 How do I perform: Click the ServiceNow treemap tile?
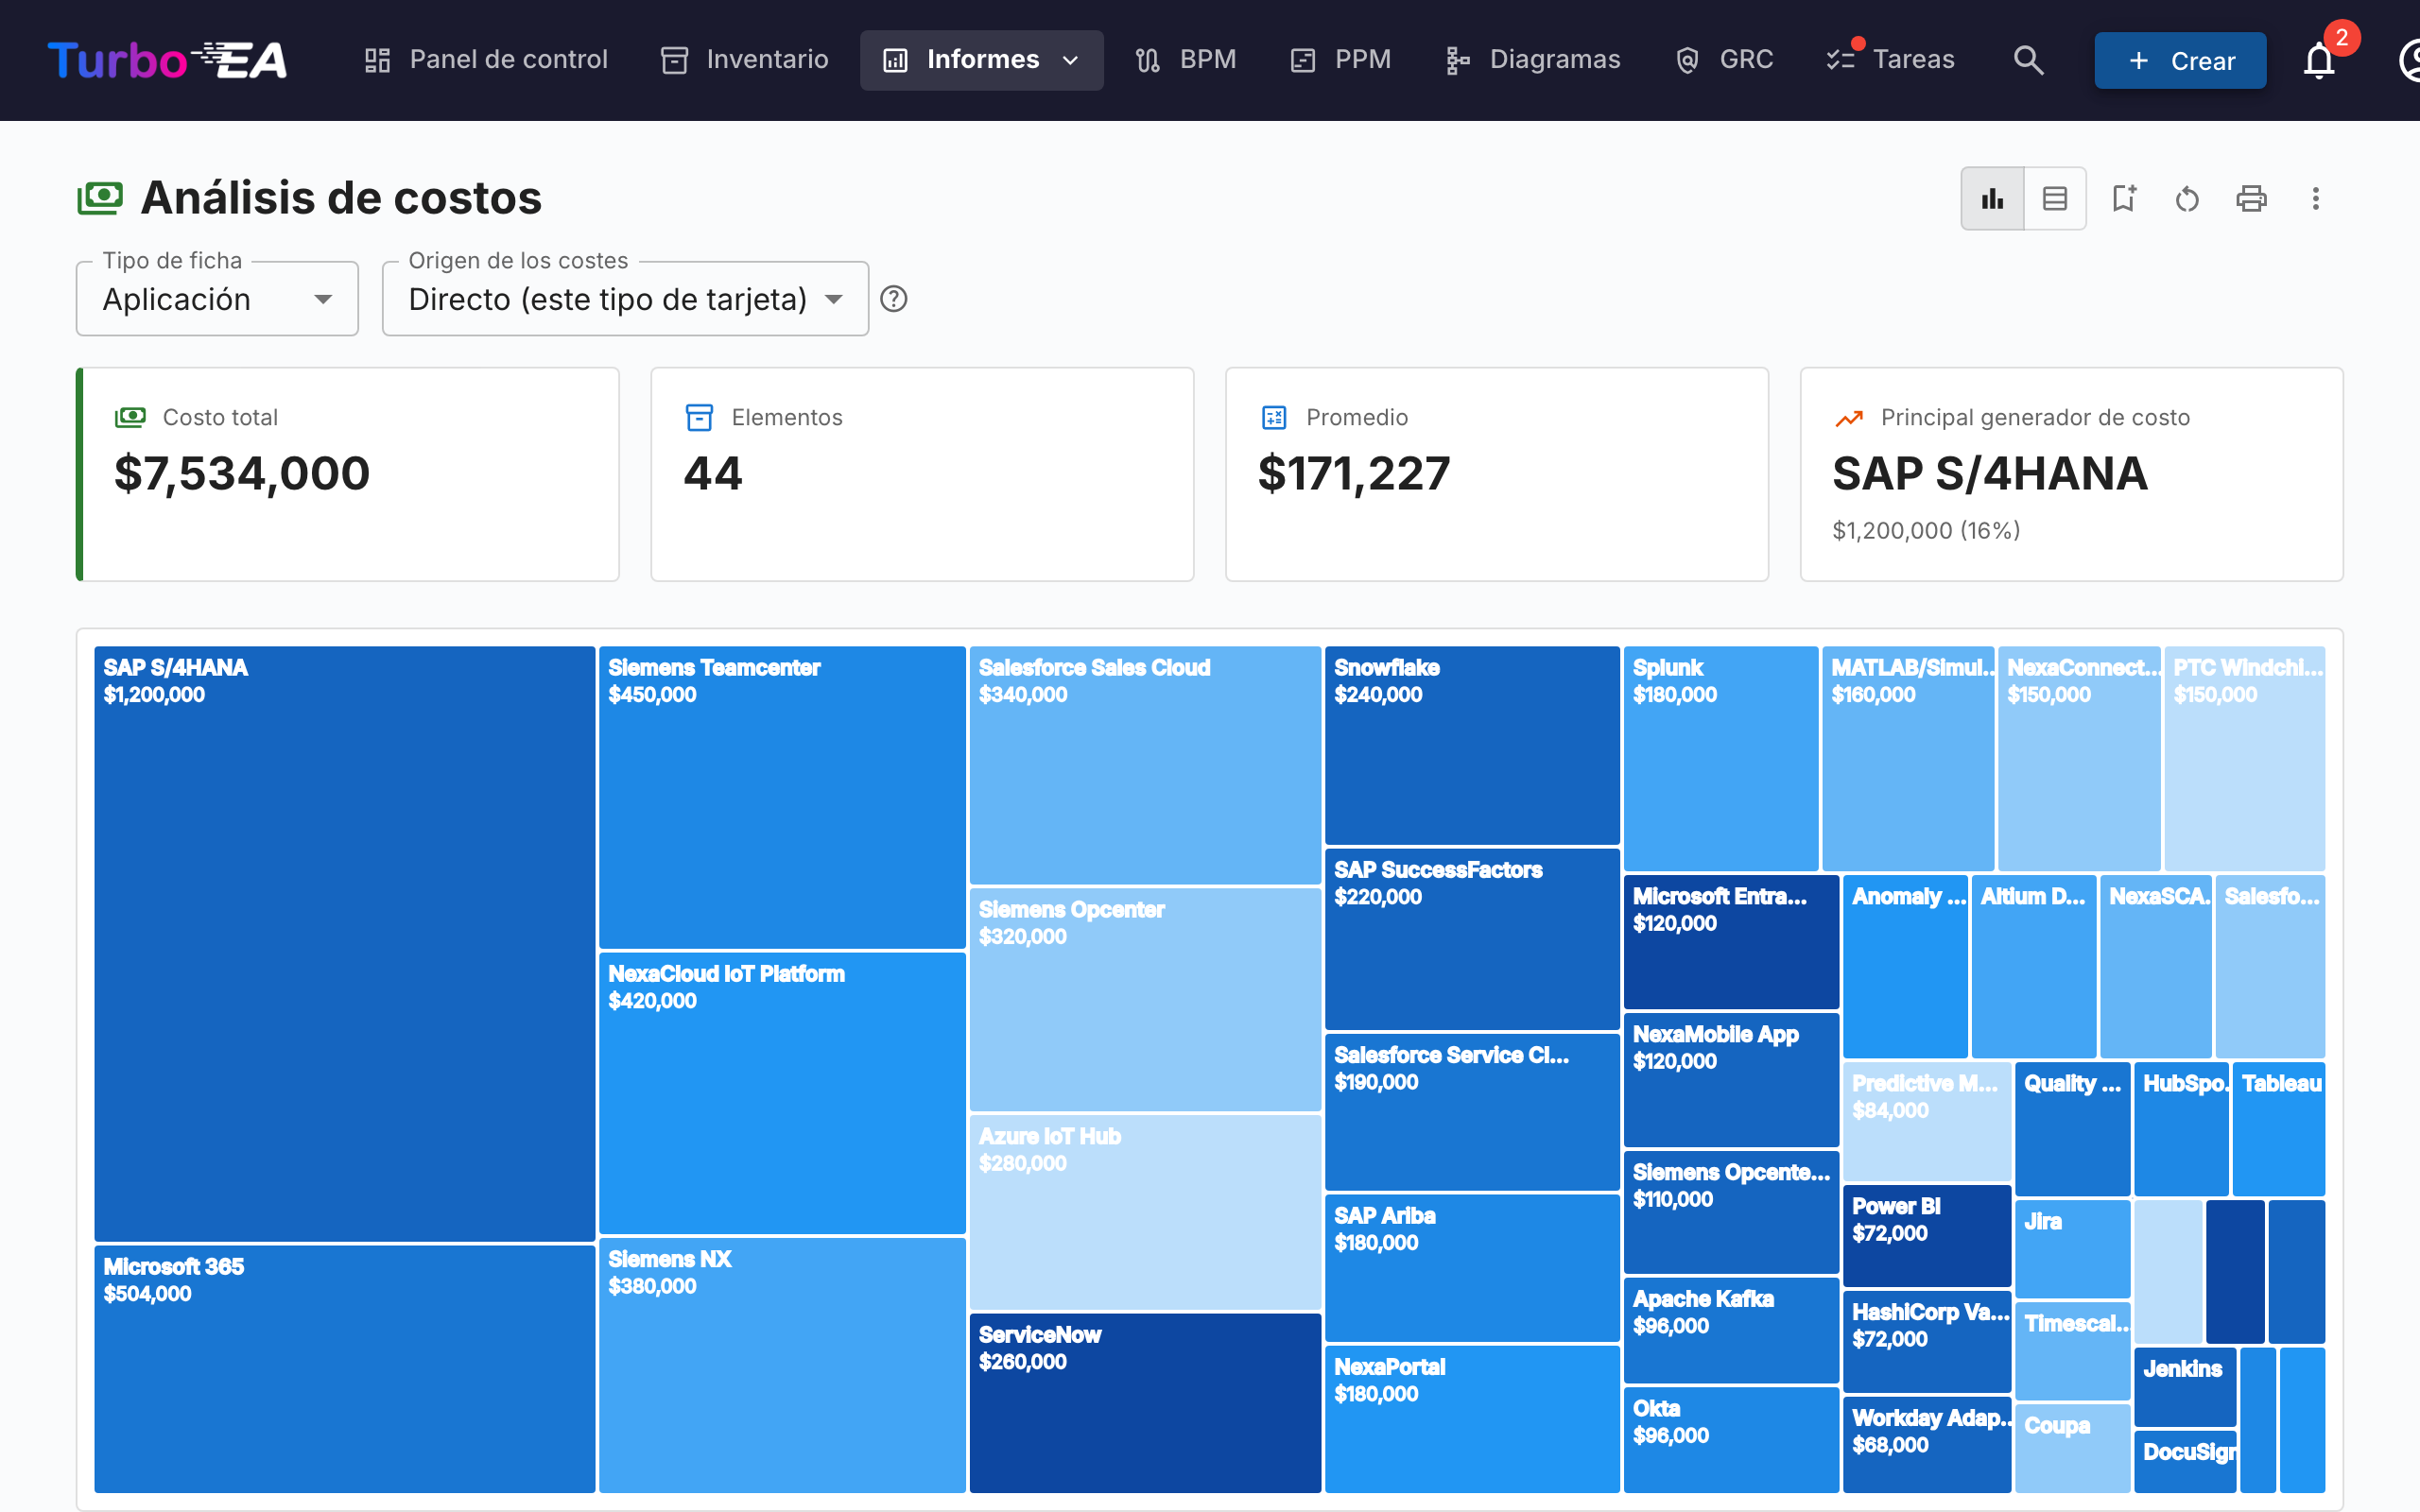pos(1145,1403)
